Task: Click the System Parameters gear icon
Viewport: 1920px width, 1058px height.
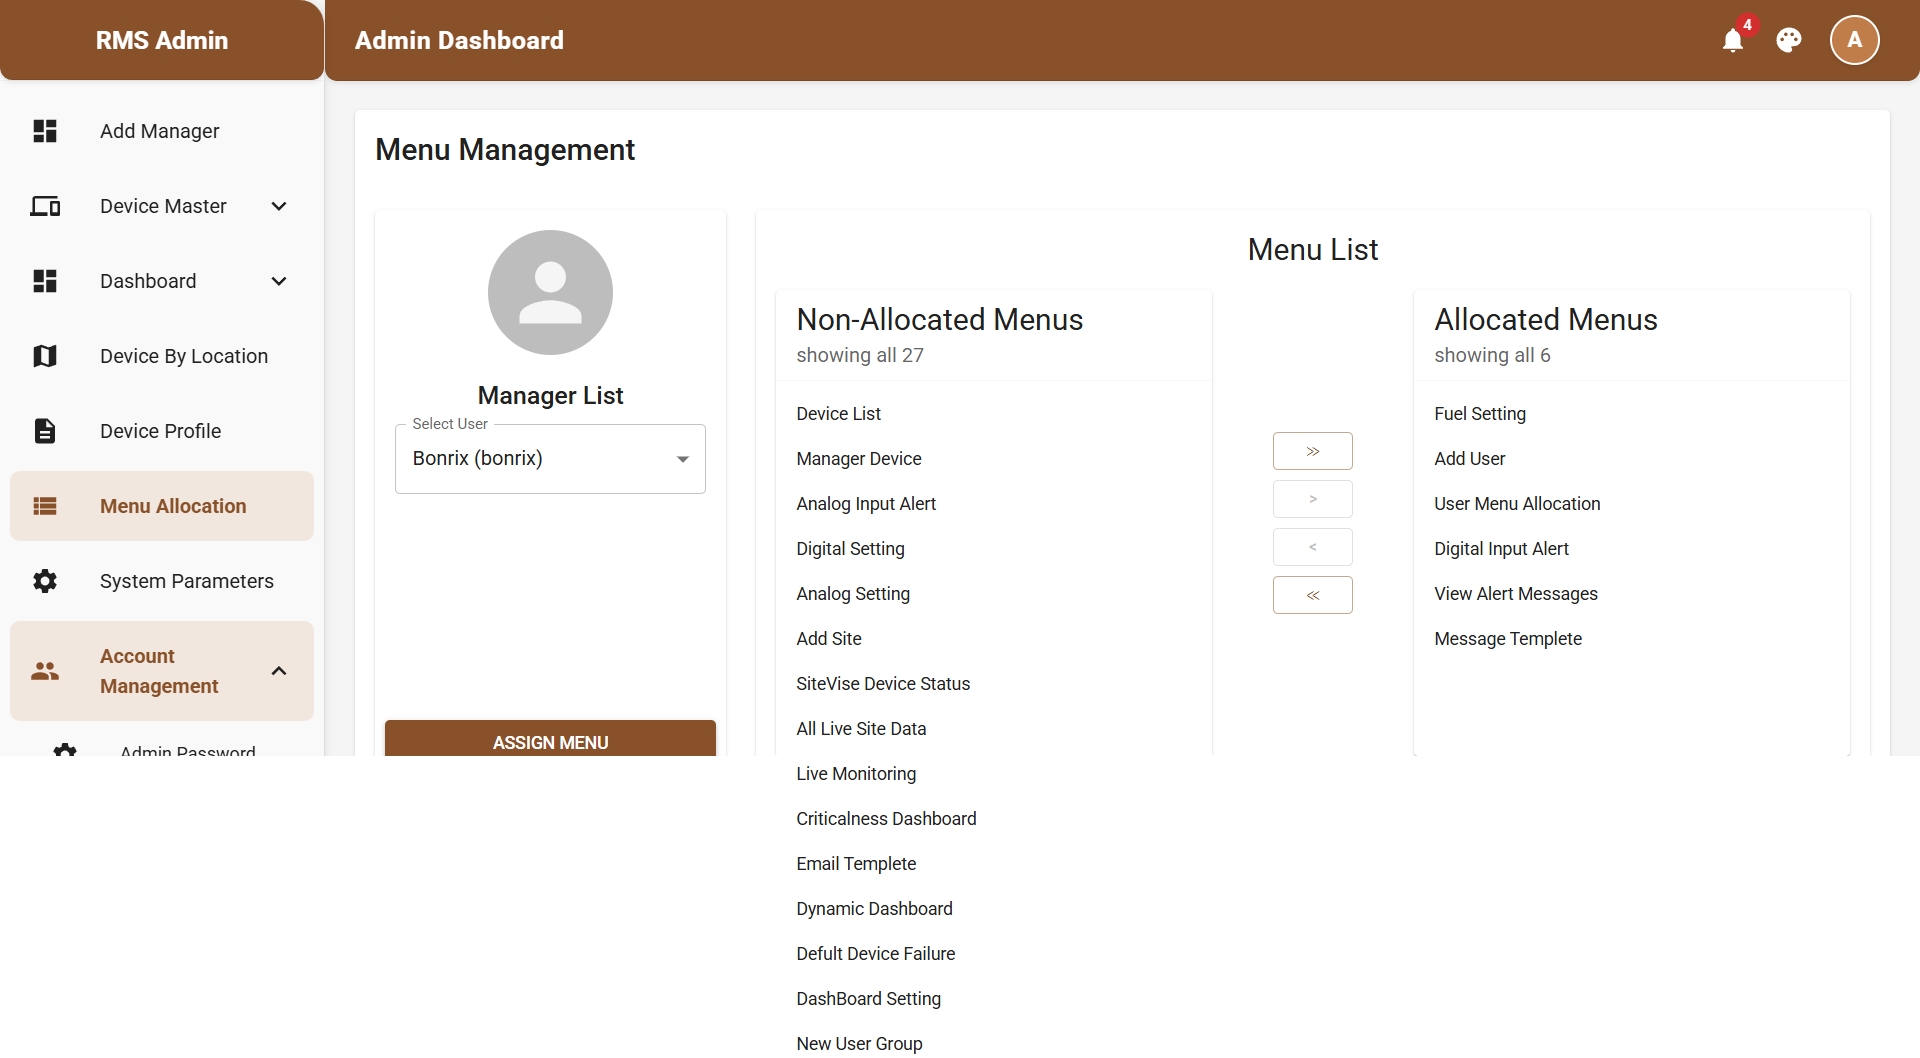Action: pos(45,581)
